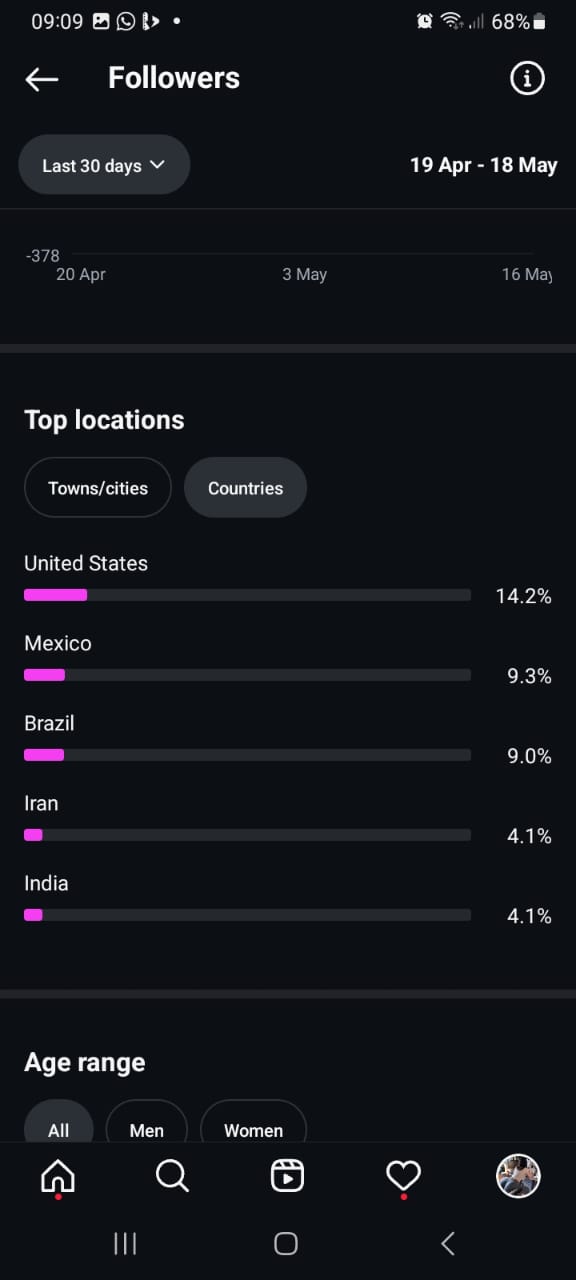
Task: Expand the Last 30 days dropdown
Action: coord(104,165)
